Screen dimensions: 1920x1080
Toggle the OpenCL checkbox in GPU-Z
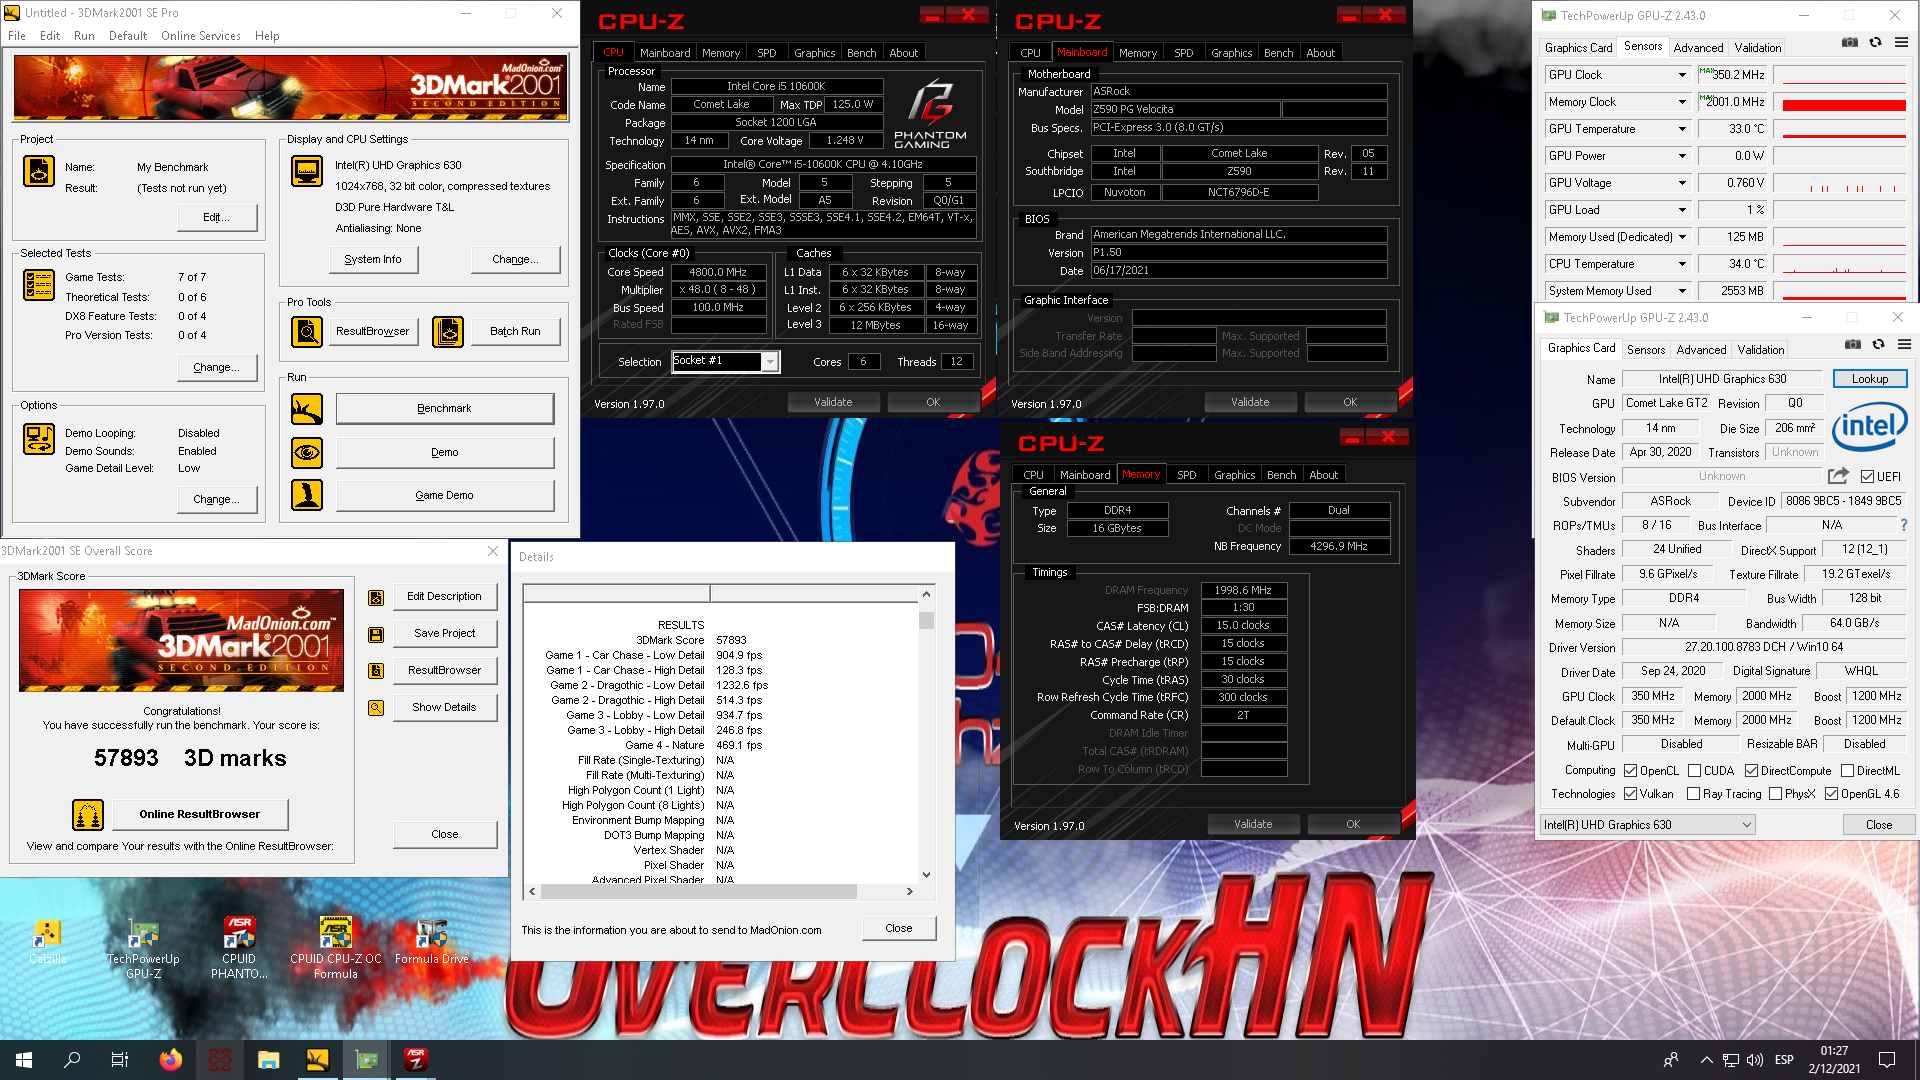pyautogui.click(x=1631, y=771)
